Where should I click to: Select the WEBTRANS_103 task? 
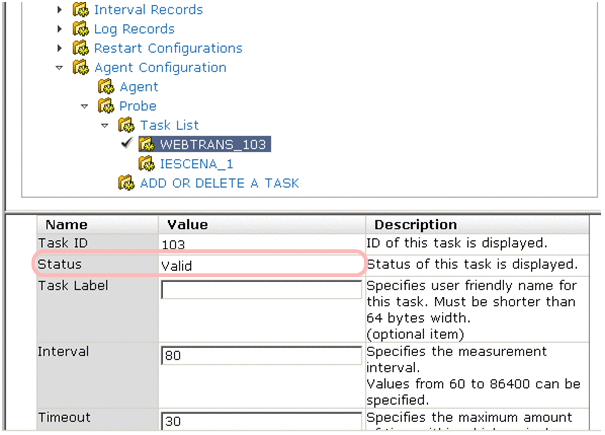(x=214, y=144)
